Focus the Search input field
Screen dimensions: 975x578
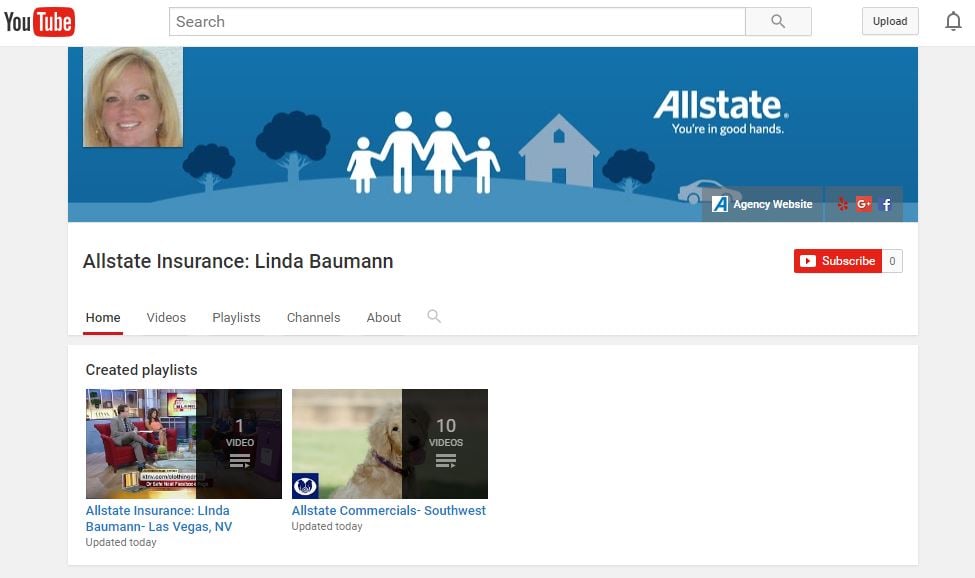coord(457,22)
